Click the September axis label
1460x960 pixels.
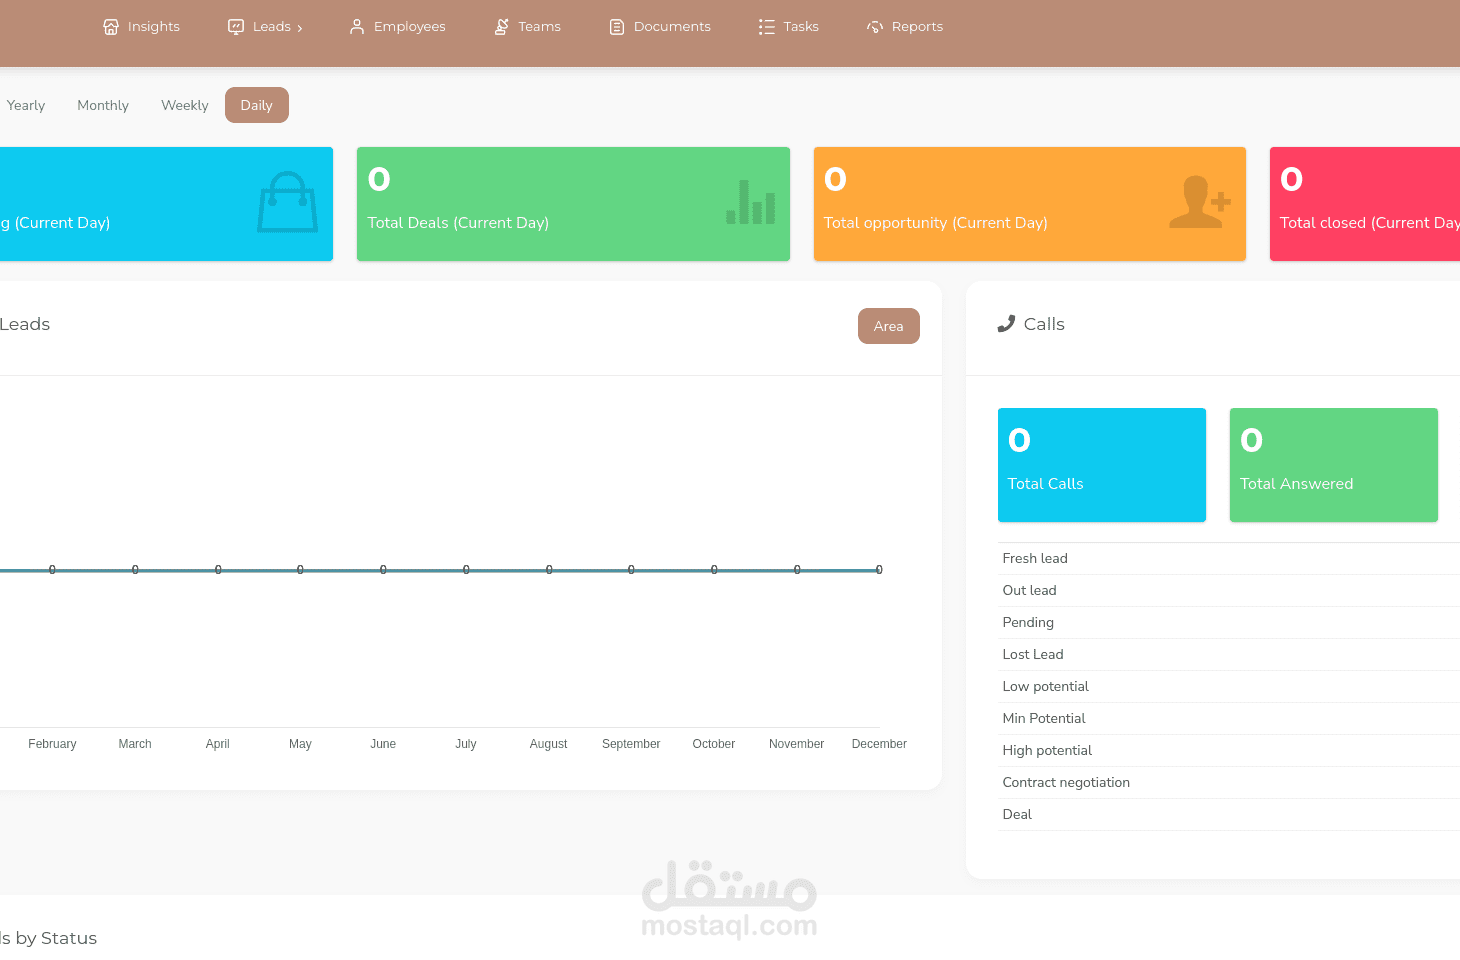pyautogui.click(x=631, y=744)
